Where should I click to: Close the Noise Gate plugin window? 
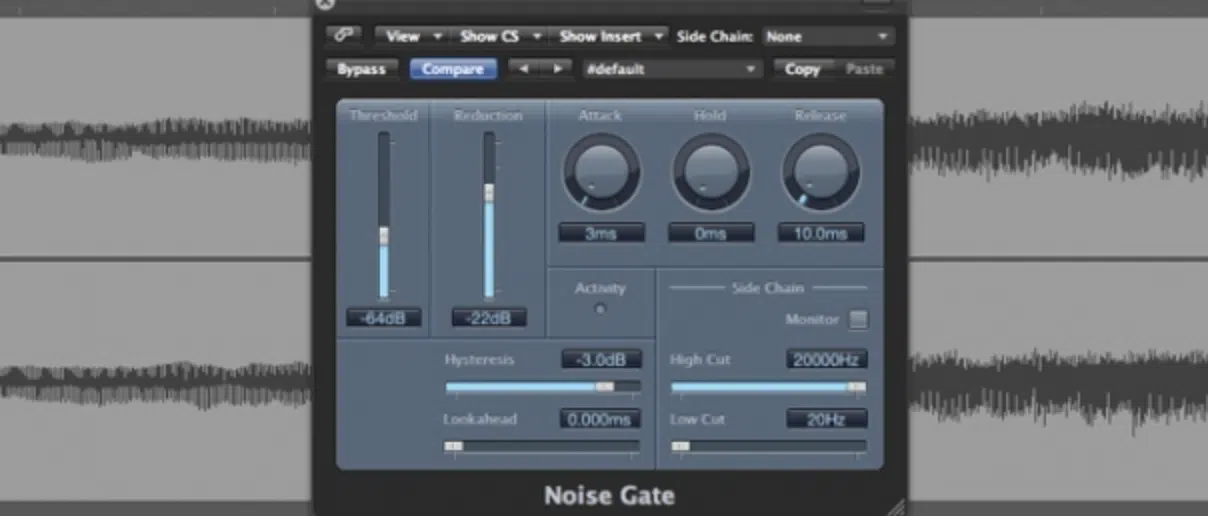[x=324, y=3]
